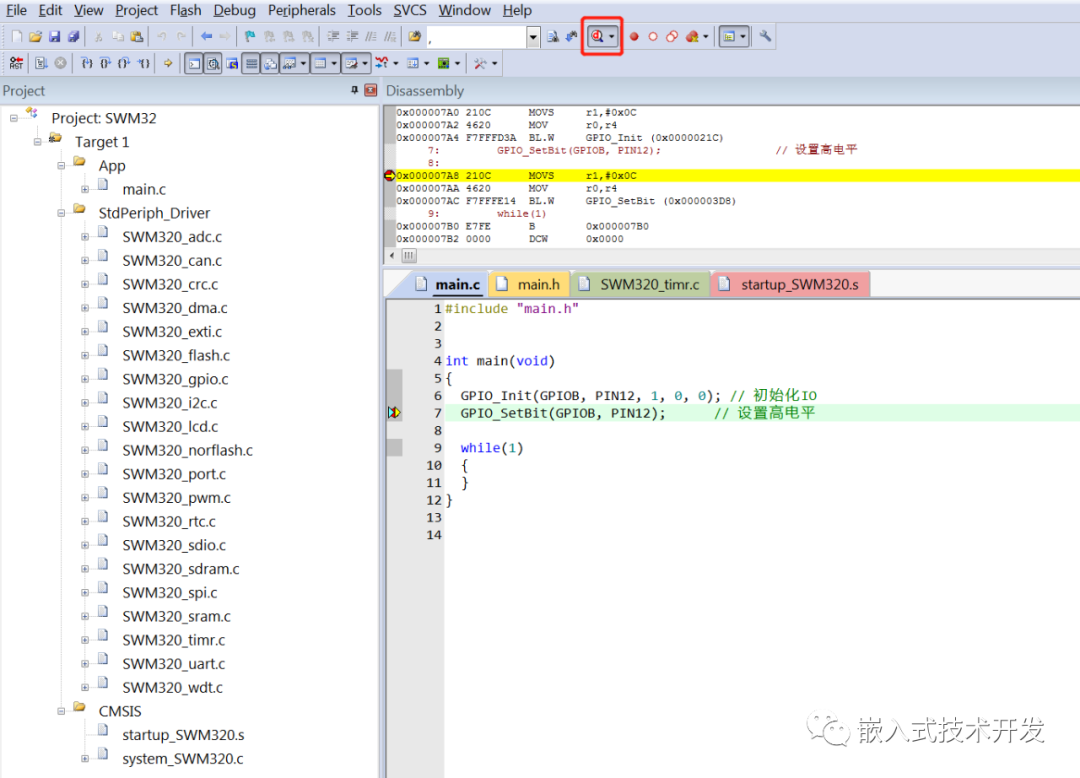The image size is (1080, 778).
Task: Select system_SWM320.c under CMSIS
Action: 183,759
